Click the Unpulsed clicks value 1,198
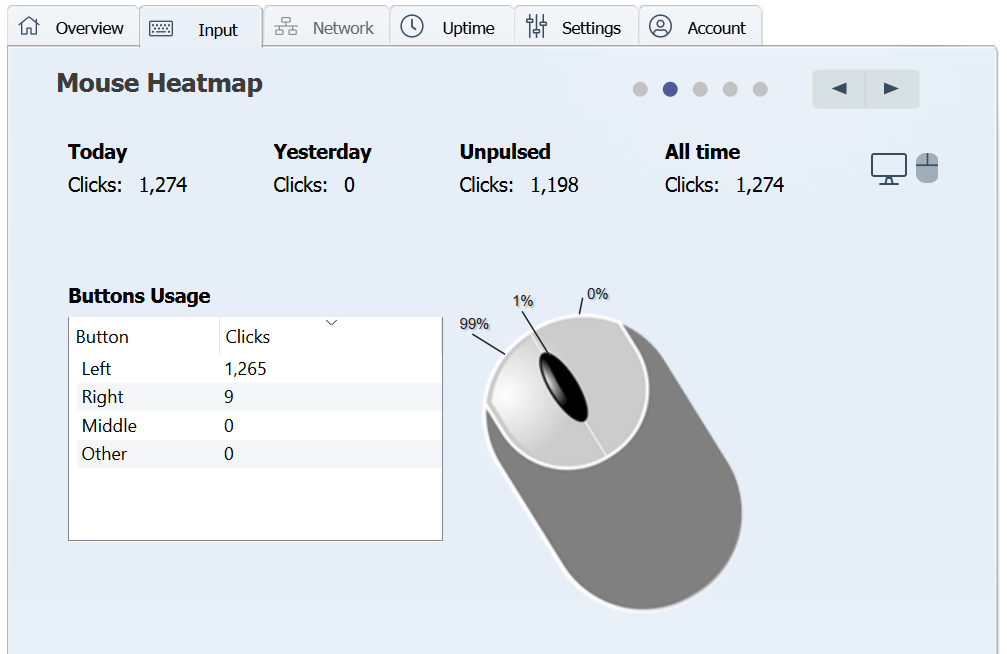This screenshot has height=654, width=1007. pos(554,185)
